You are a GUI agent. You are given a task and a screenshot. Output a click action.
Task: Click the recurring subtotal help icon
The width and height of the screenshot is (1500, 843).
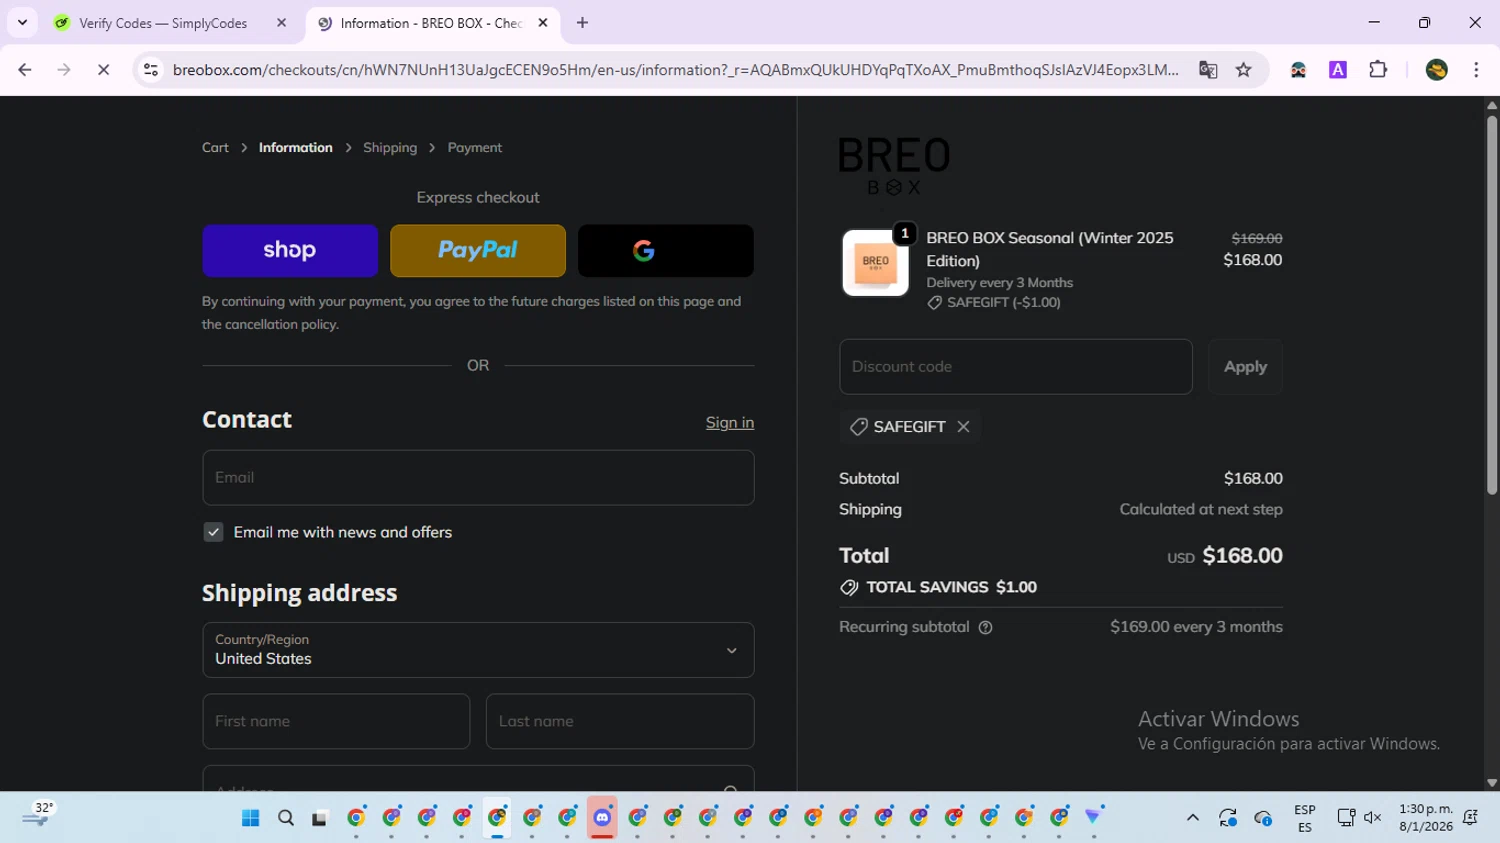pos(985,627)
